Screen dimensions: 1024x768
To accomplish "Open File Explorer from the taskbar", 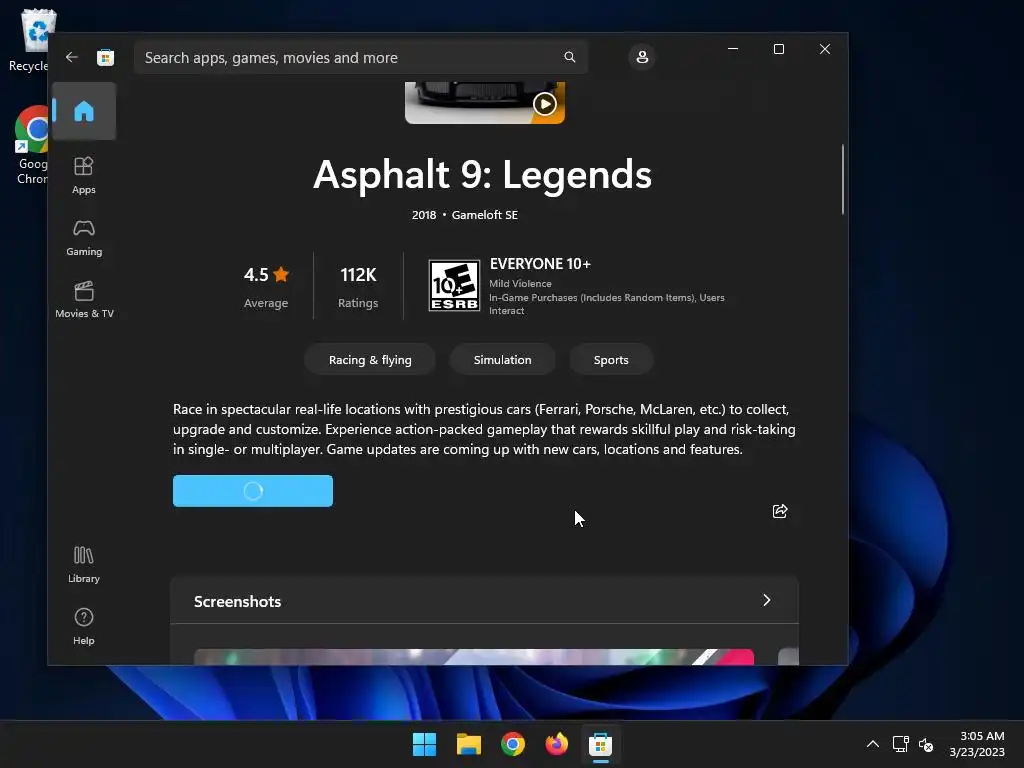I will pyautogui.click(x=469, y=744).
